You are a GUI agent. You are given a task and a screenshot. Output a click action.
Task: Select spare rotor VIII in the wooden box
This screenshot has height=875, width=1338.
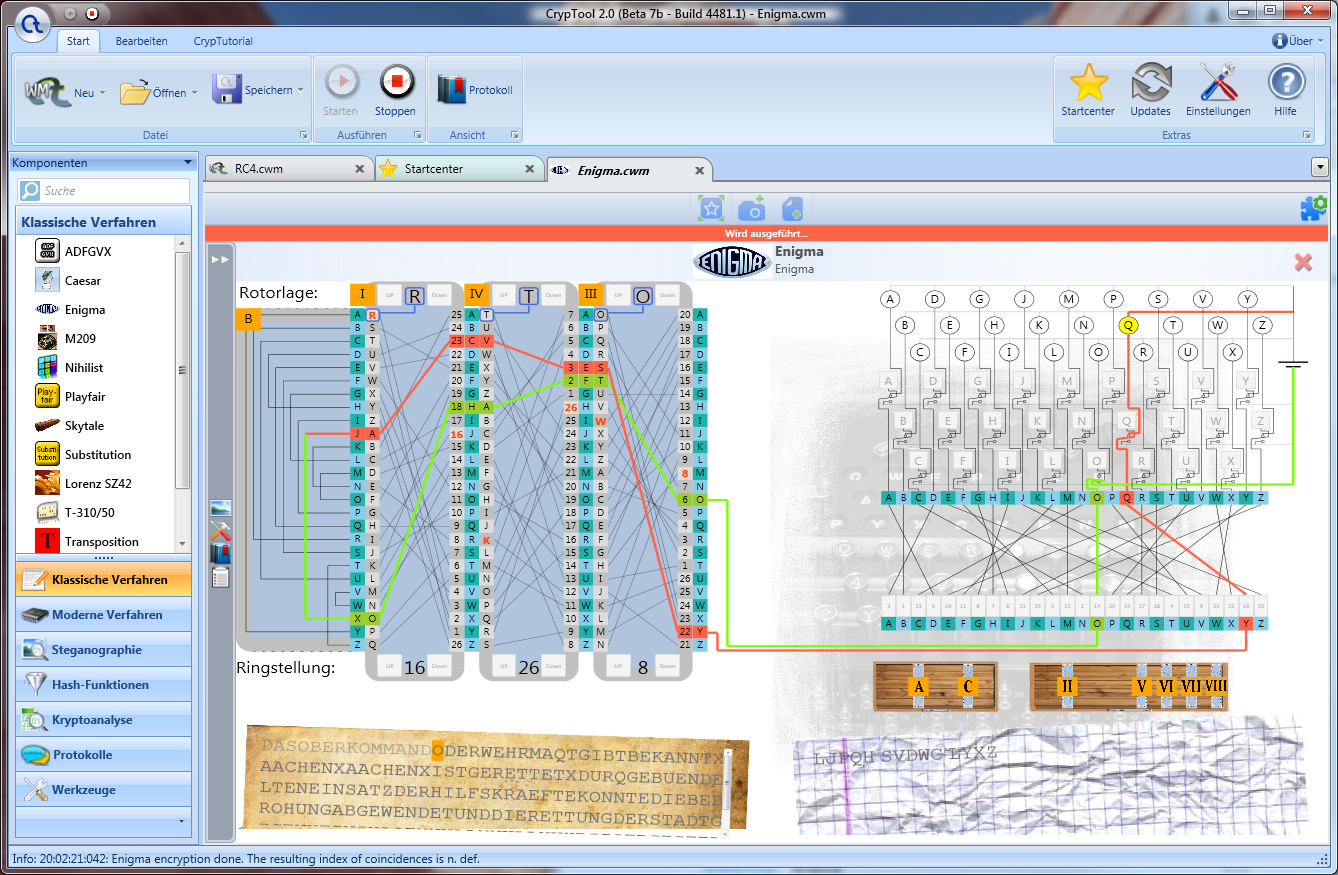click(1216, 686)
